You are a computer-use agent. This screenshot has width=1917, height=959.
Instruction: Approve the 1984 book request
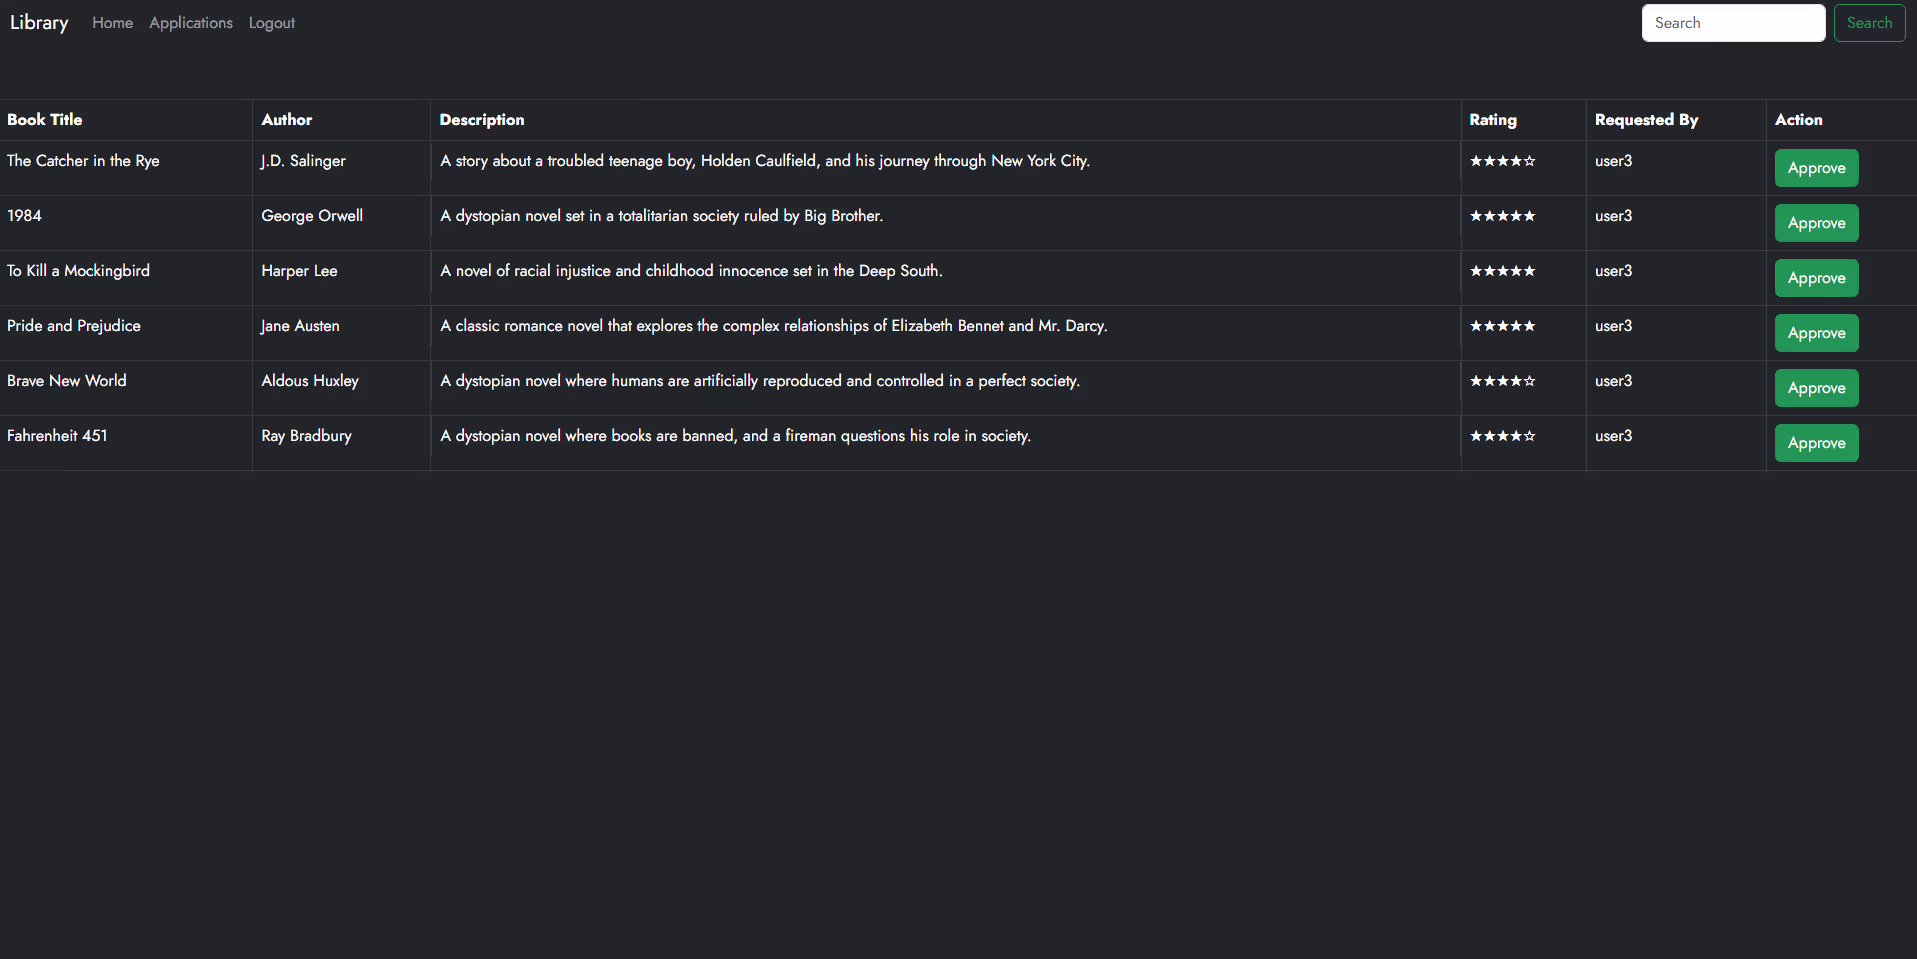1815,223
